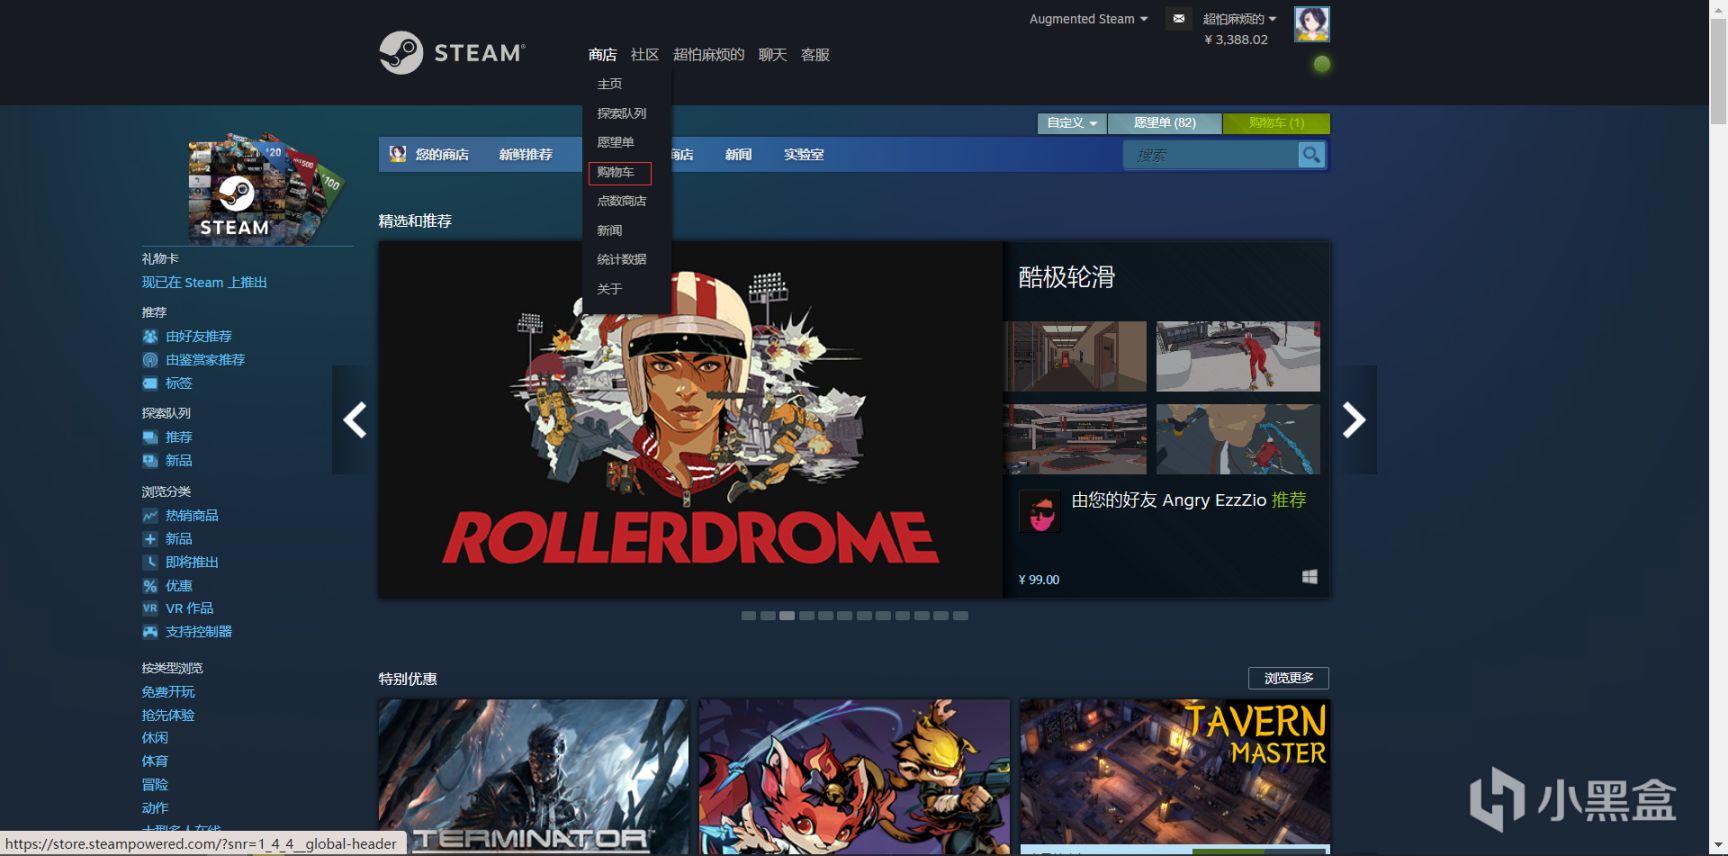Open the 商店 header menu

(603, 55)
